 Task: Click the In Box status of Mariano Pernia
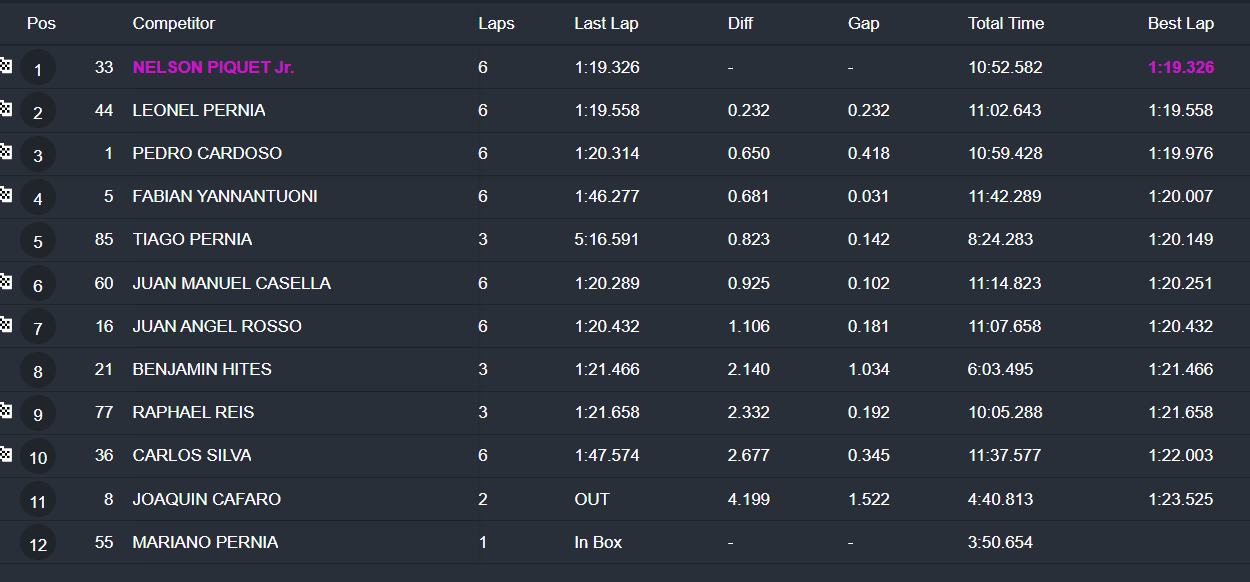598,543
